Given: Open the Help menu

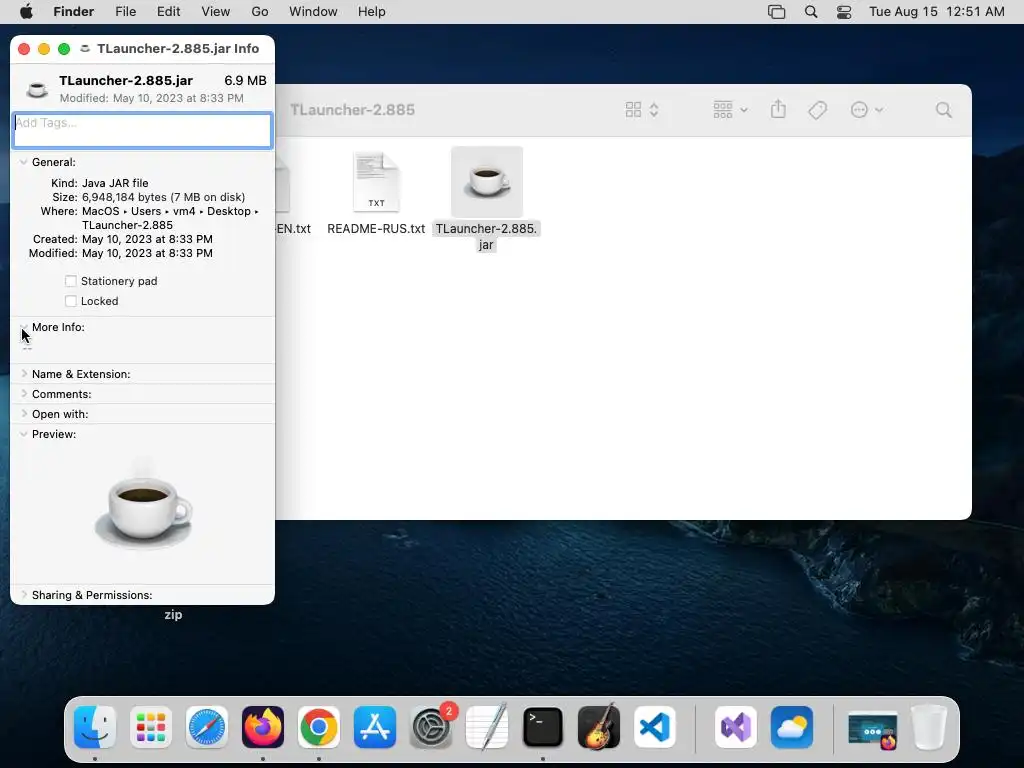Looking at the screenshot, I should [x=372, y=12].
